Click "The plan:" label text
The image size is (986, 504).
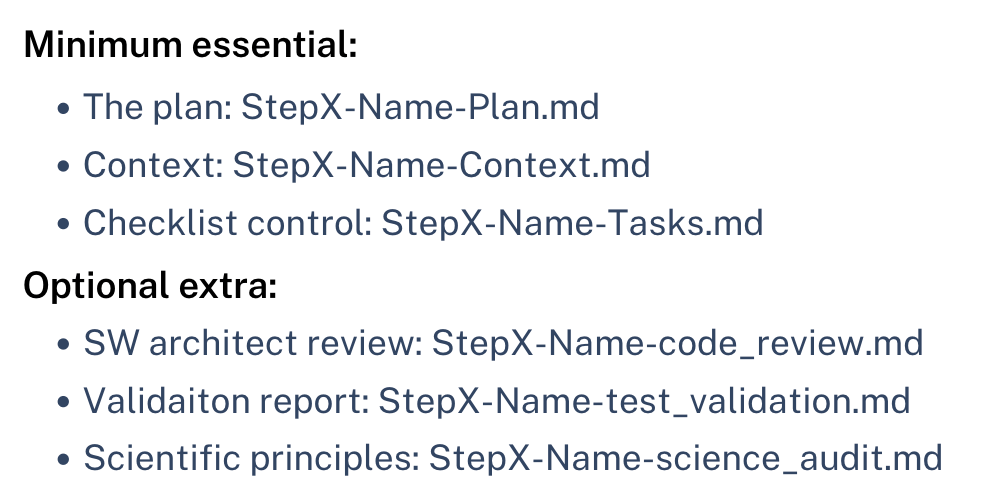pyautogui.click(x=157, y=106)
